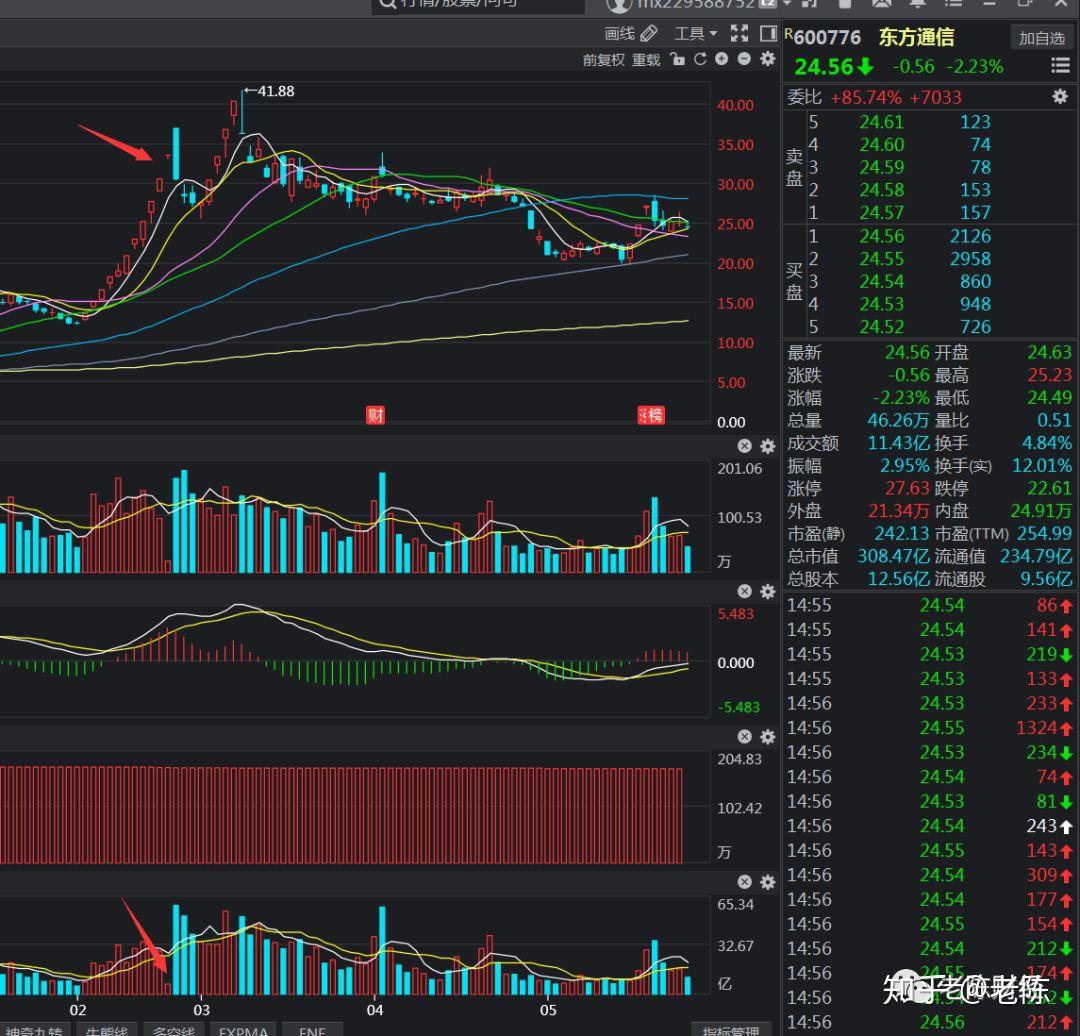
Task: Click the 总量 value 46.26万
Action: [898, 420]
